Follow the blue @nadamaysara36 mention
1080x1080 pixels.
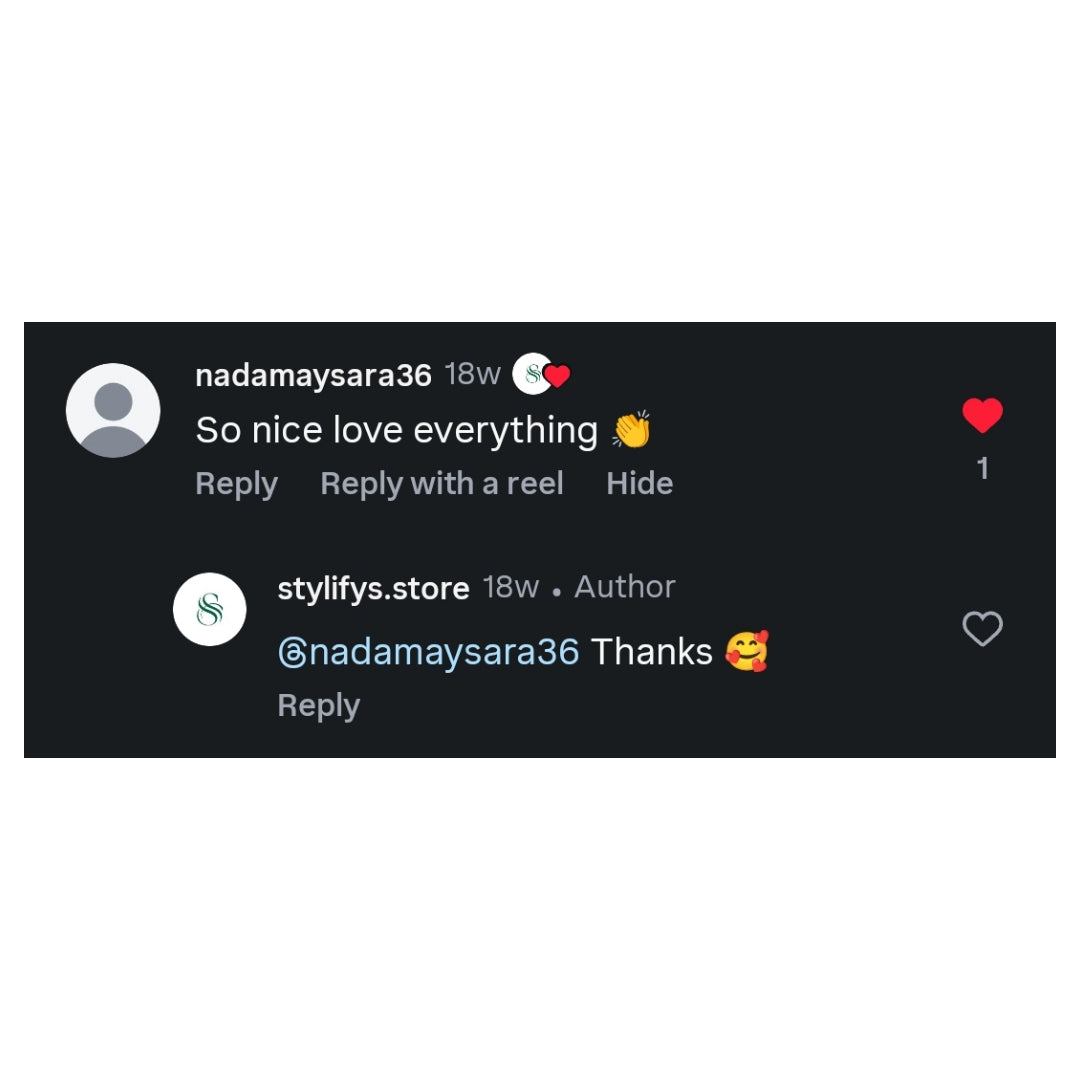coord(428,652)
